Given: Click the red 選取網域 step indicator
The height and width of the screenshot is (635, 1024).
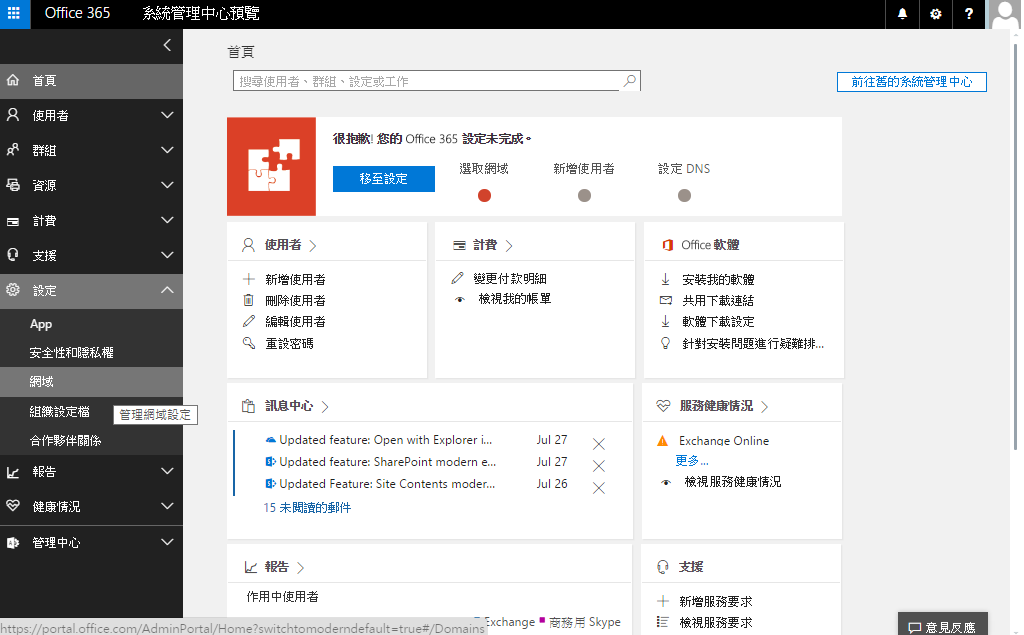Looking at the screenshot, I should pyautogui.click(x=484, y=195).
